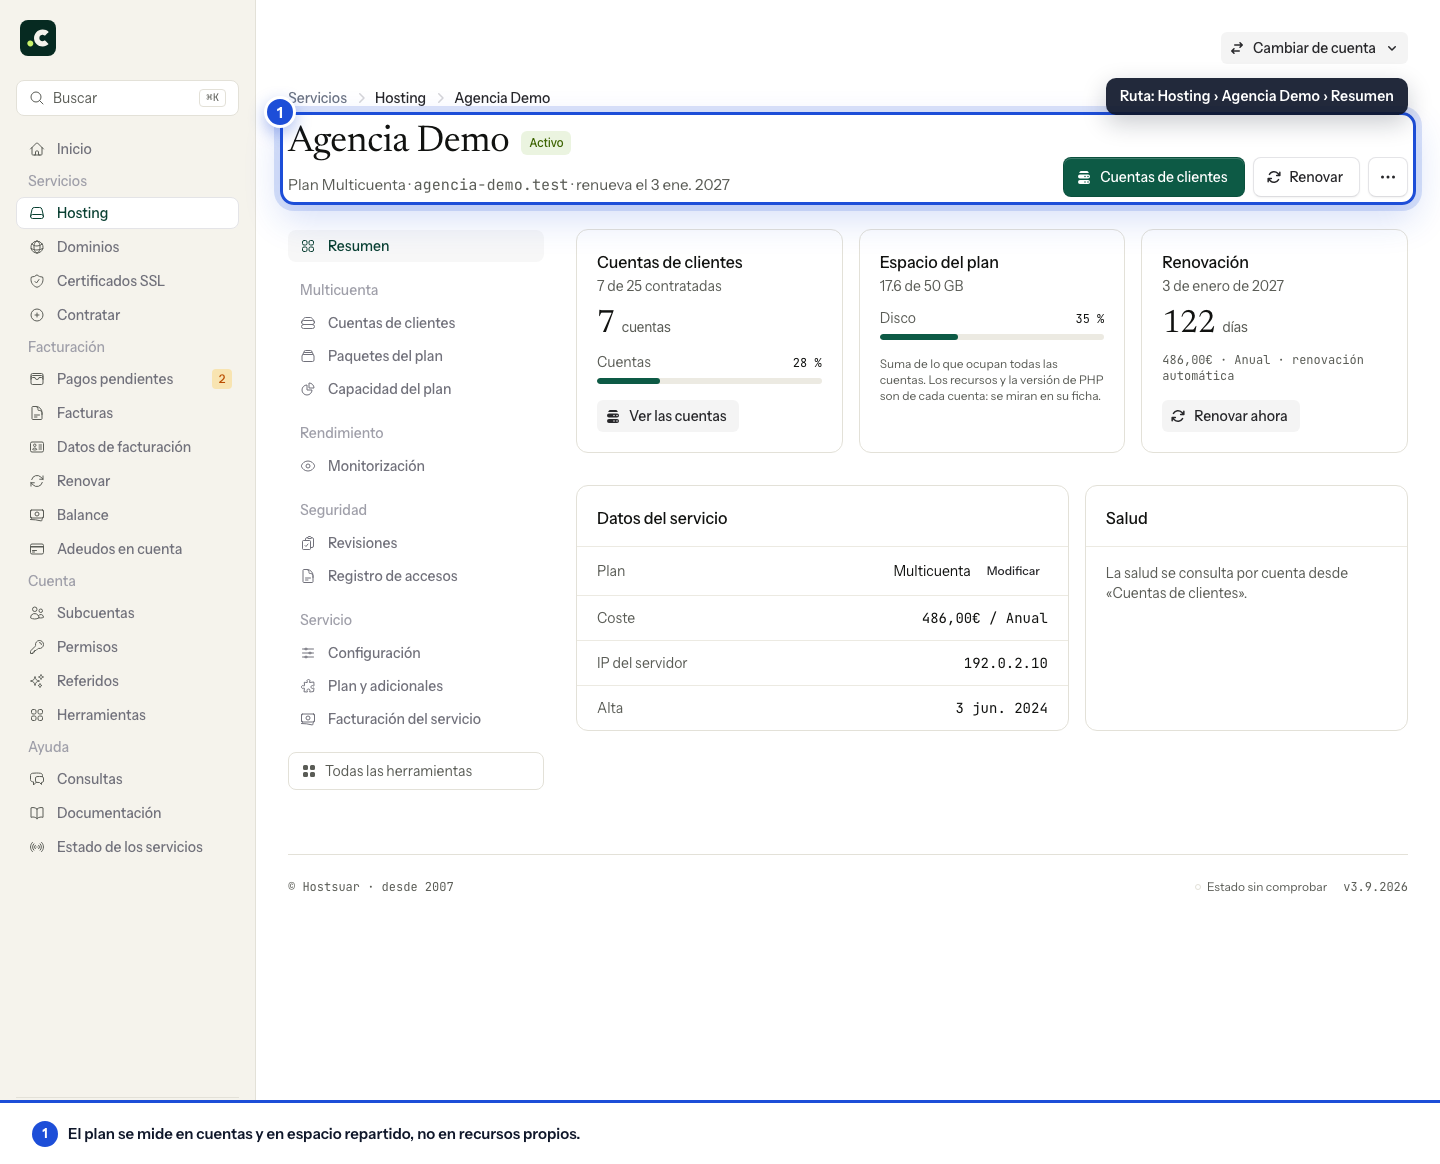This screenshot has width=1440, height=1164.
Task: Click the Disco 35% usage bar
Action: coord(992,337)
